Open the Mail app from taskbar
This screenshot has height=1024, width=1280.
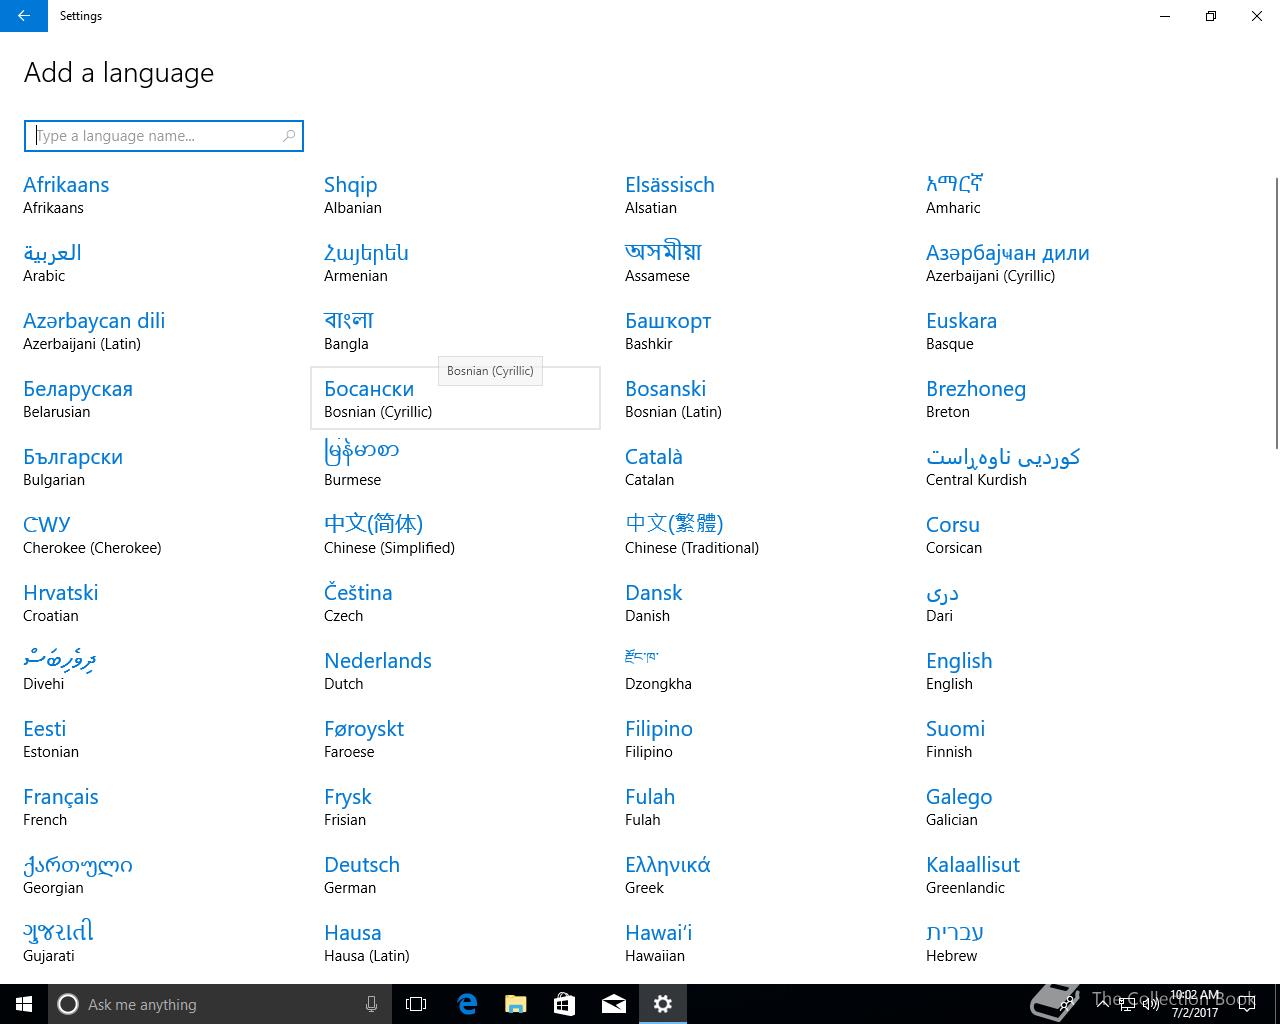(x=614, y=1004)
